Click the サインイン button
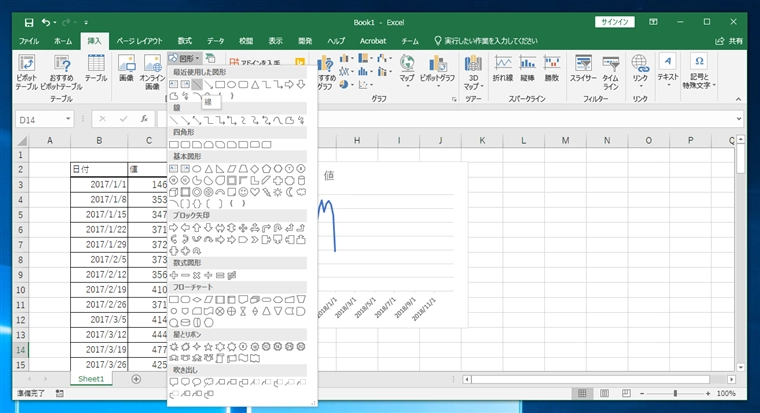 click(615, 21)
